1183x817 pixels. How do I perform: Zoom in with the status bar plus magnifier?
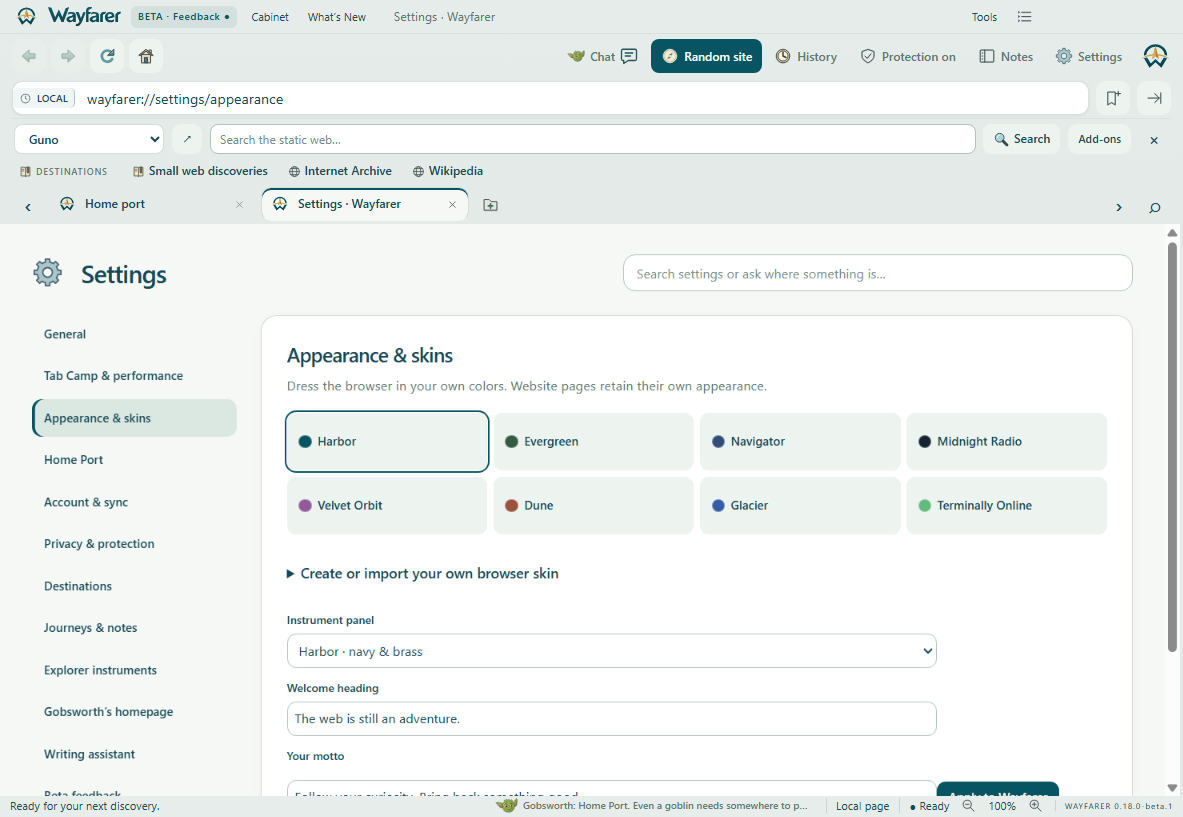pyautogui.click(x=1035, y=806)
